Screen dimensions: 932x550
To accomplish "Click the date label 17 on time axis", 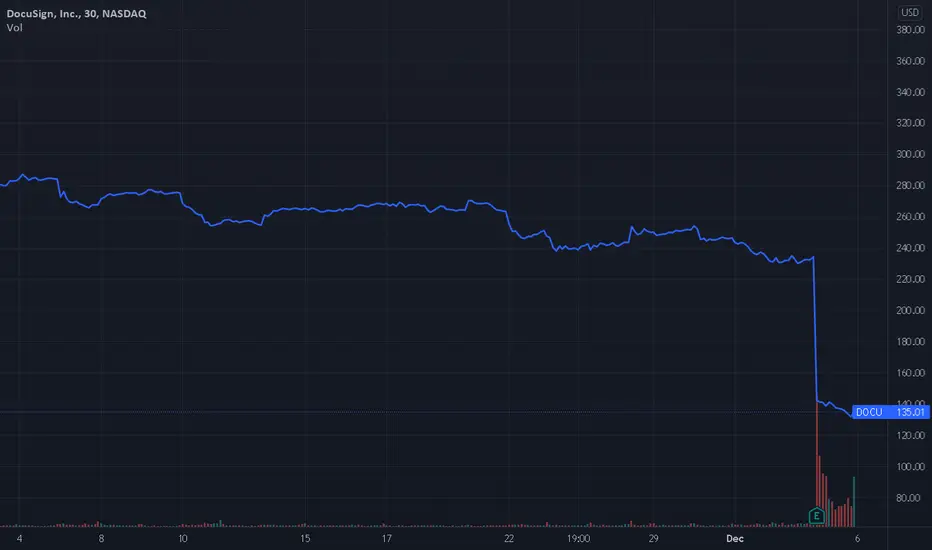I will pos(386,539).
